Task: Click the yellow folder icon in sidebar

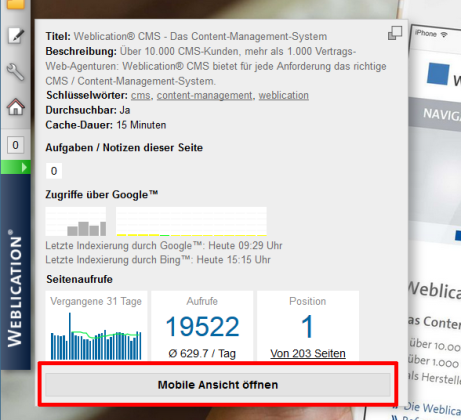Action: click(16, 4)
